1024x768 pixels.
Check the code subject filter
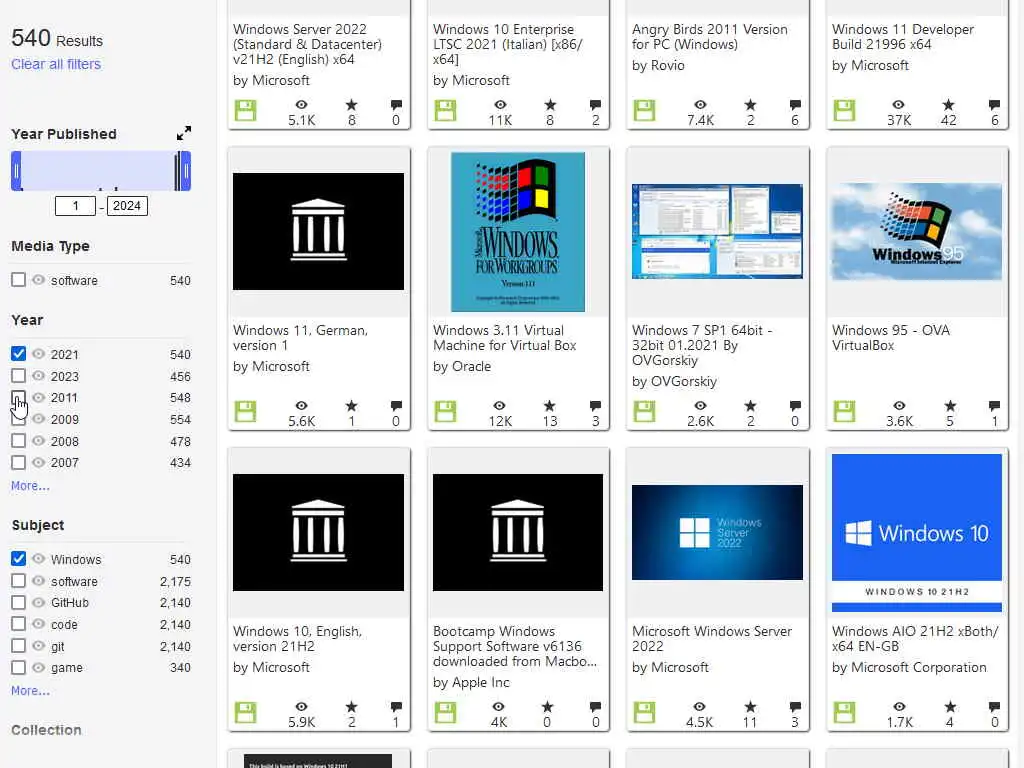18,624
